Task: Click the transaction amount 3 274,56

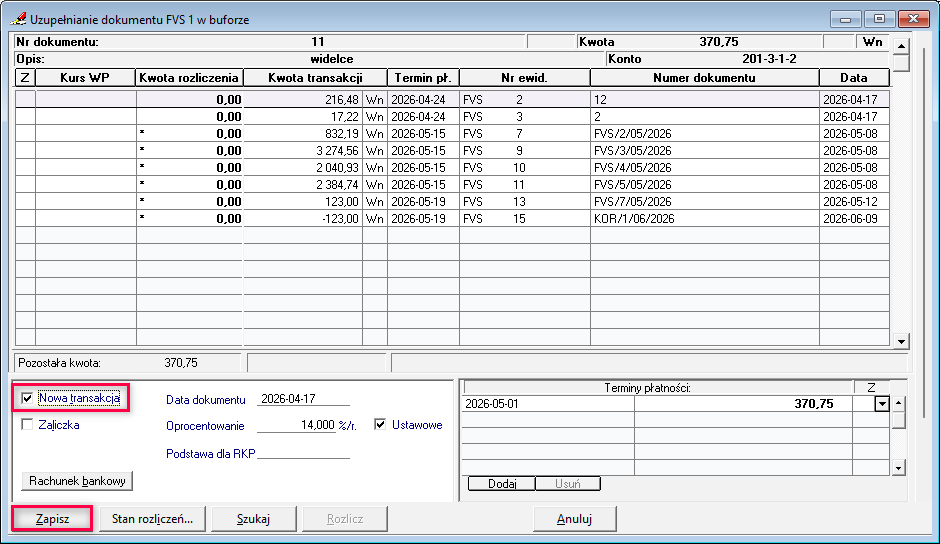Action: [x=337, y=151]
